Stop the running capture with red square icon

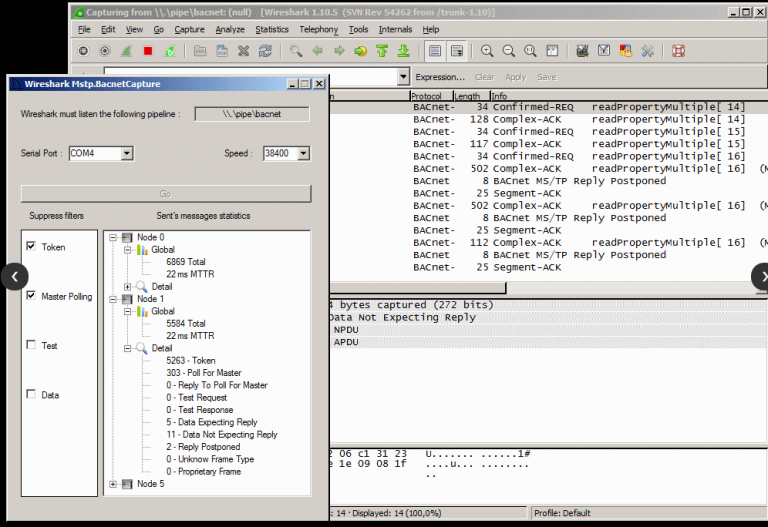(148, 51)
